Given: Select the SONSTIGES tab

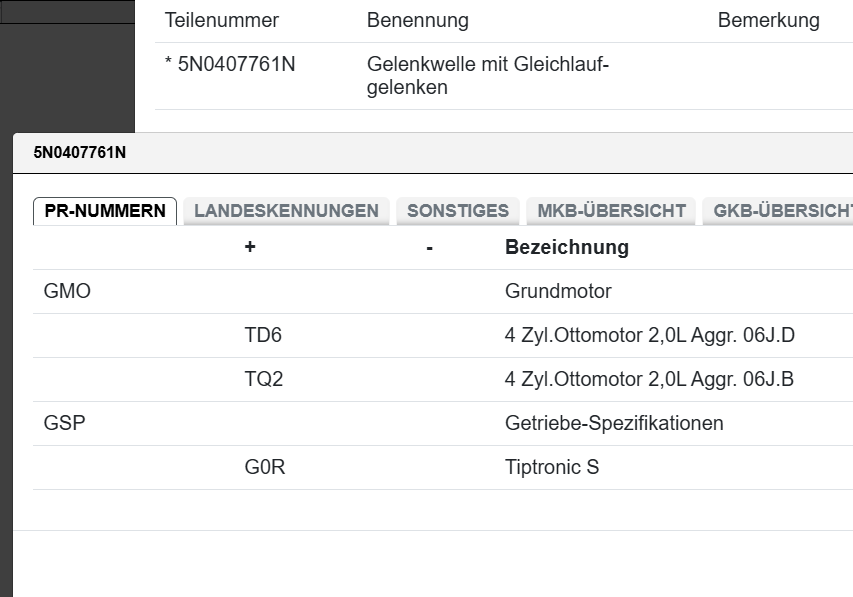Looking at the screenshot, I should 458,211.
